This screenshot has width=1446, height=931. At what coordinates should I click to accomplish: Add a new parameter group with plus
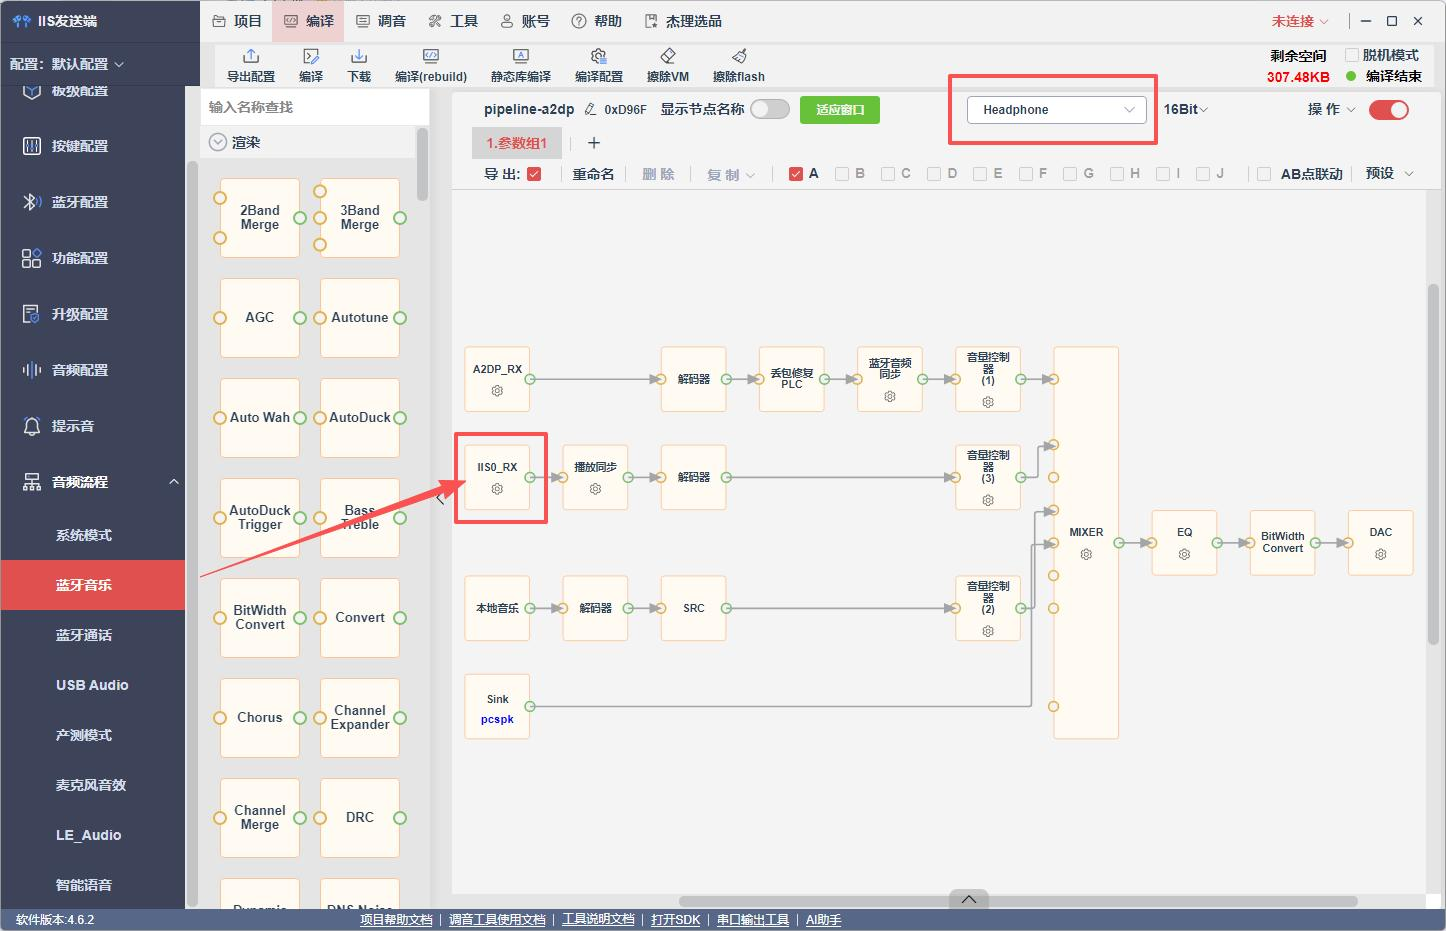[x=594, y=143]
